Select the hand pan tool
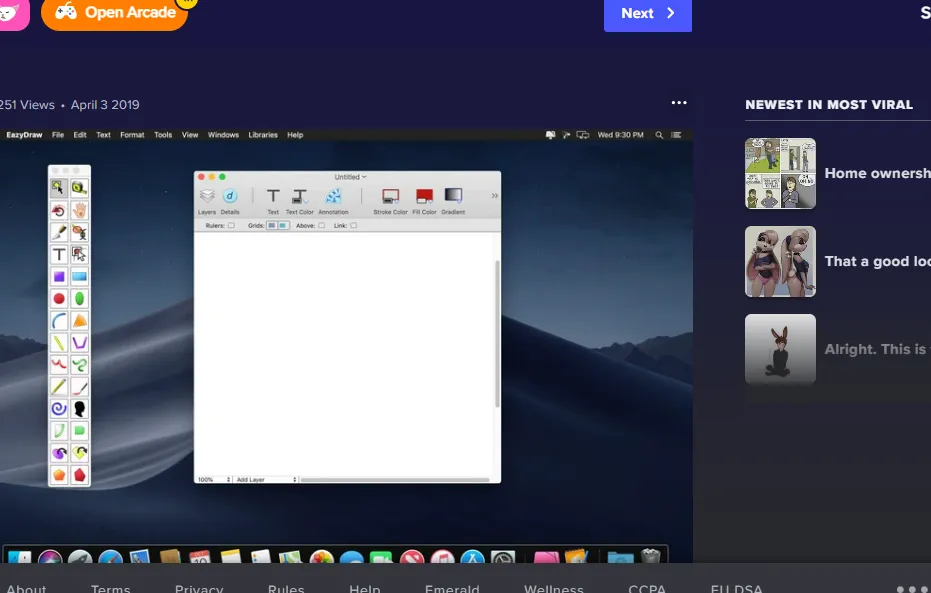 (x=80, y=210)
